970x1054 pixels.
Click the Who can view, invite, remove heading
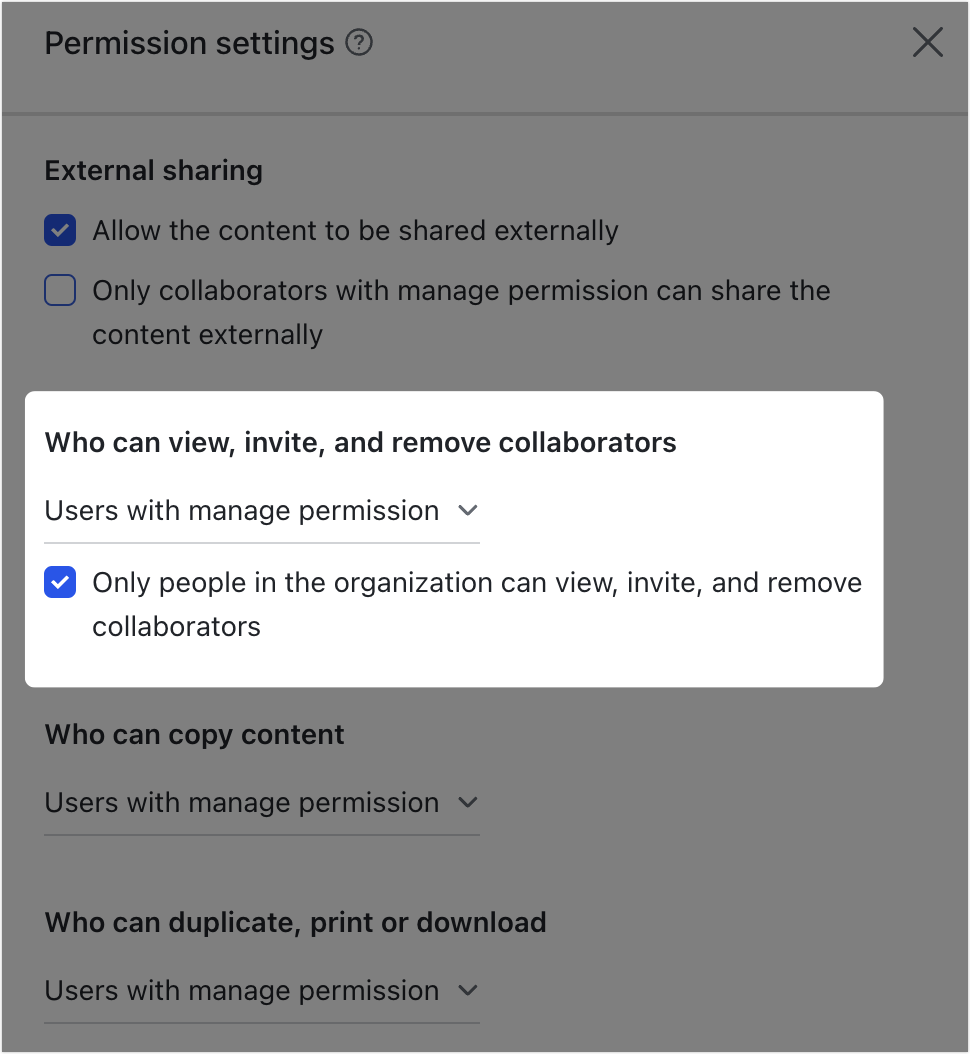(x=360, y=443)
